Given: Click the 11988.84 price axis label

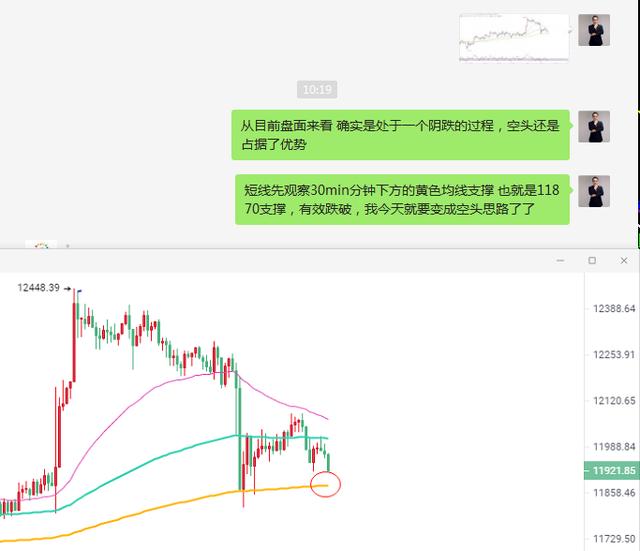Looking at the screenshot, I should 614,447.
